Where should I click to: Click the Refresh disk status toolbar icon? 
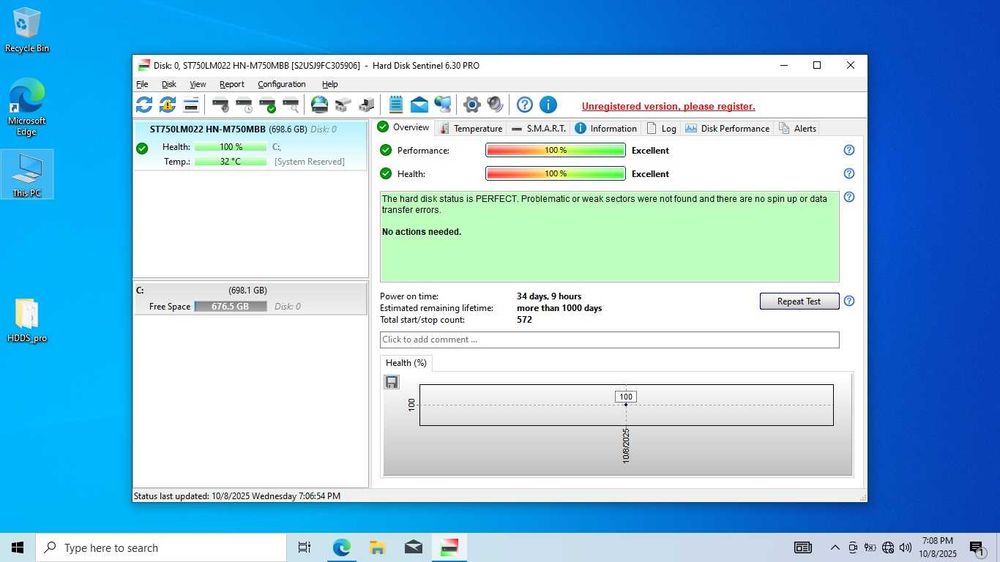[x=144, y=105]
